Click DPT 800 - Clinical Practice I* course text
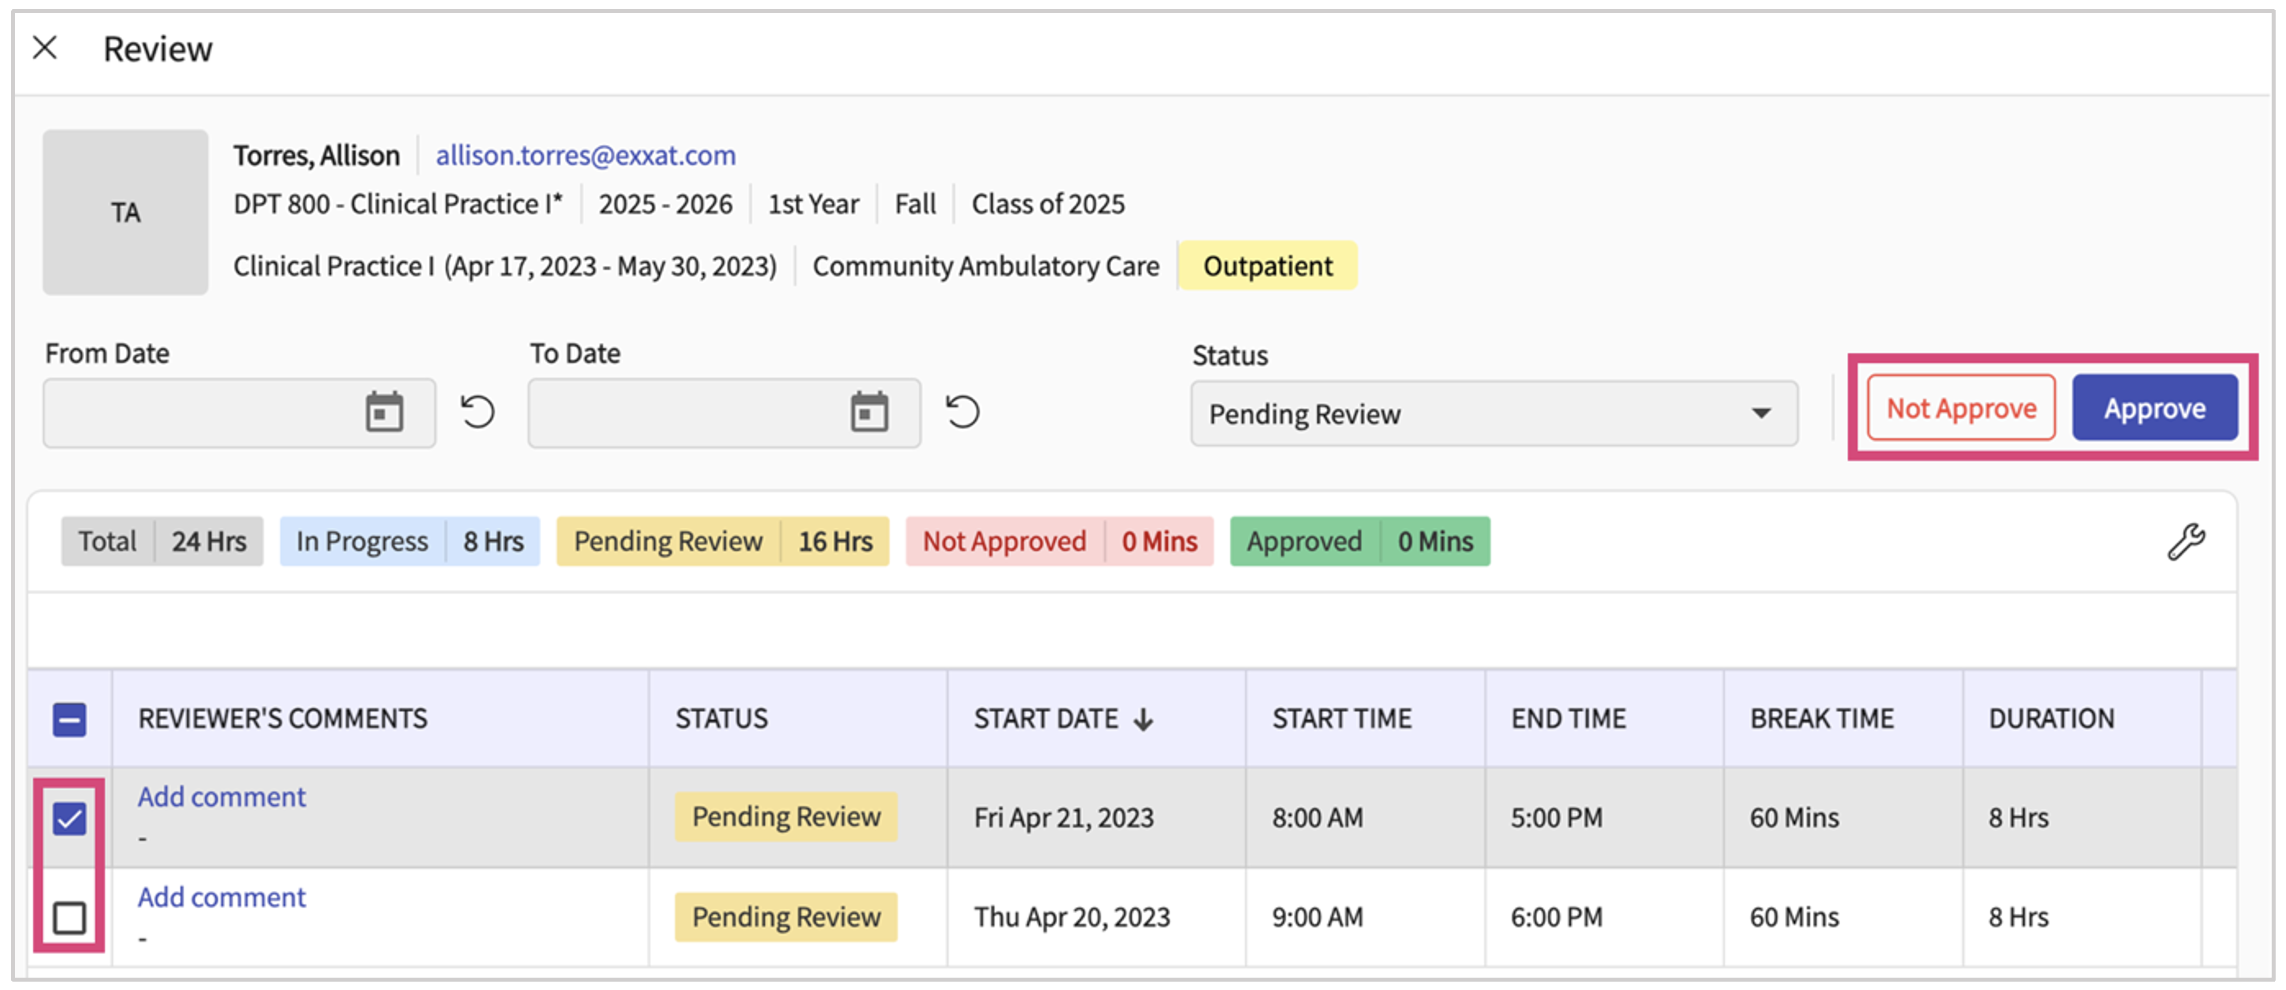2286x990 pixels. 398,204
